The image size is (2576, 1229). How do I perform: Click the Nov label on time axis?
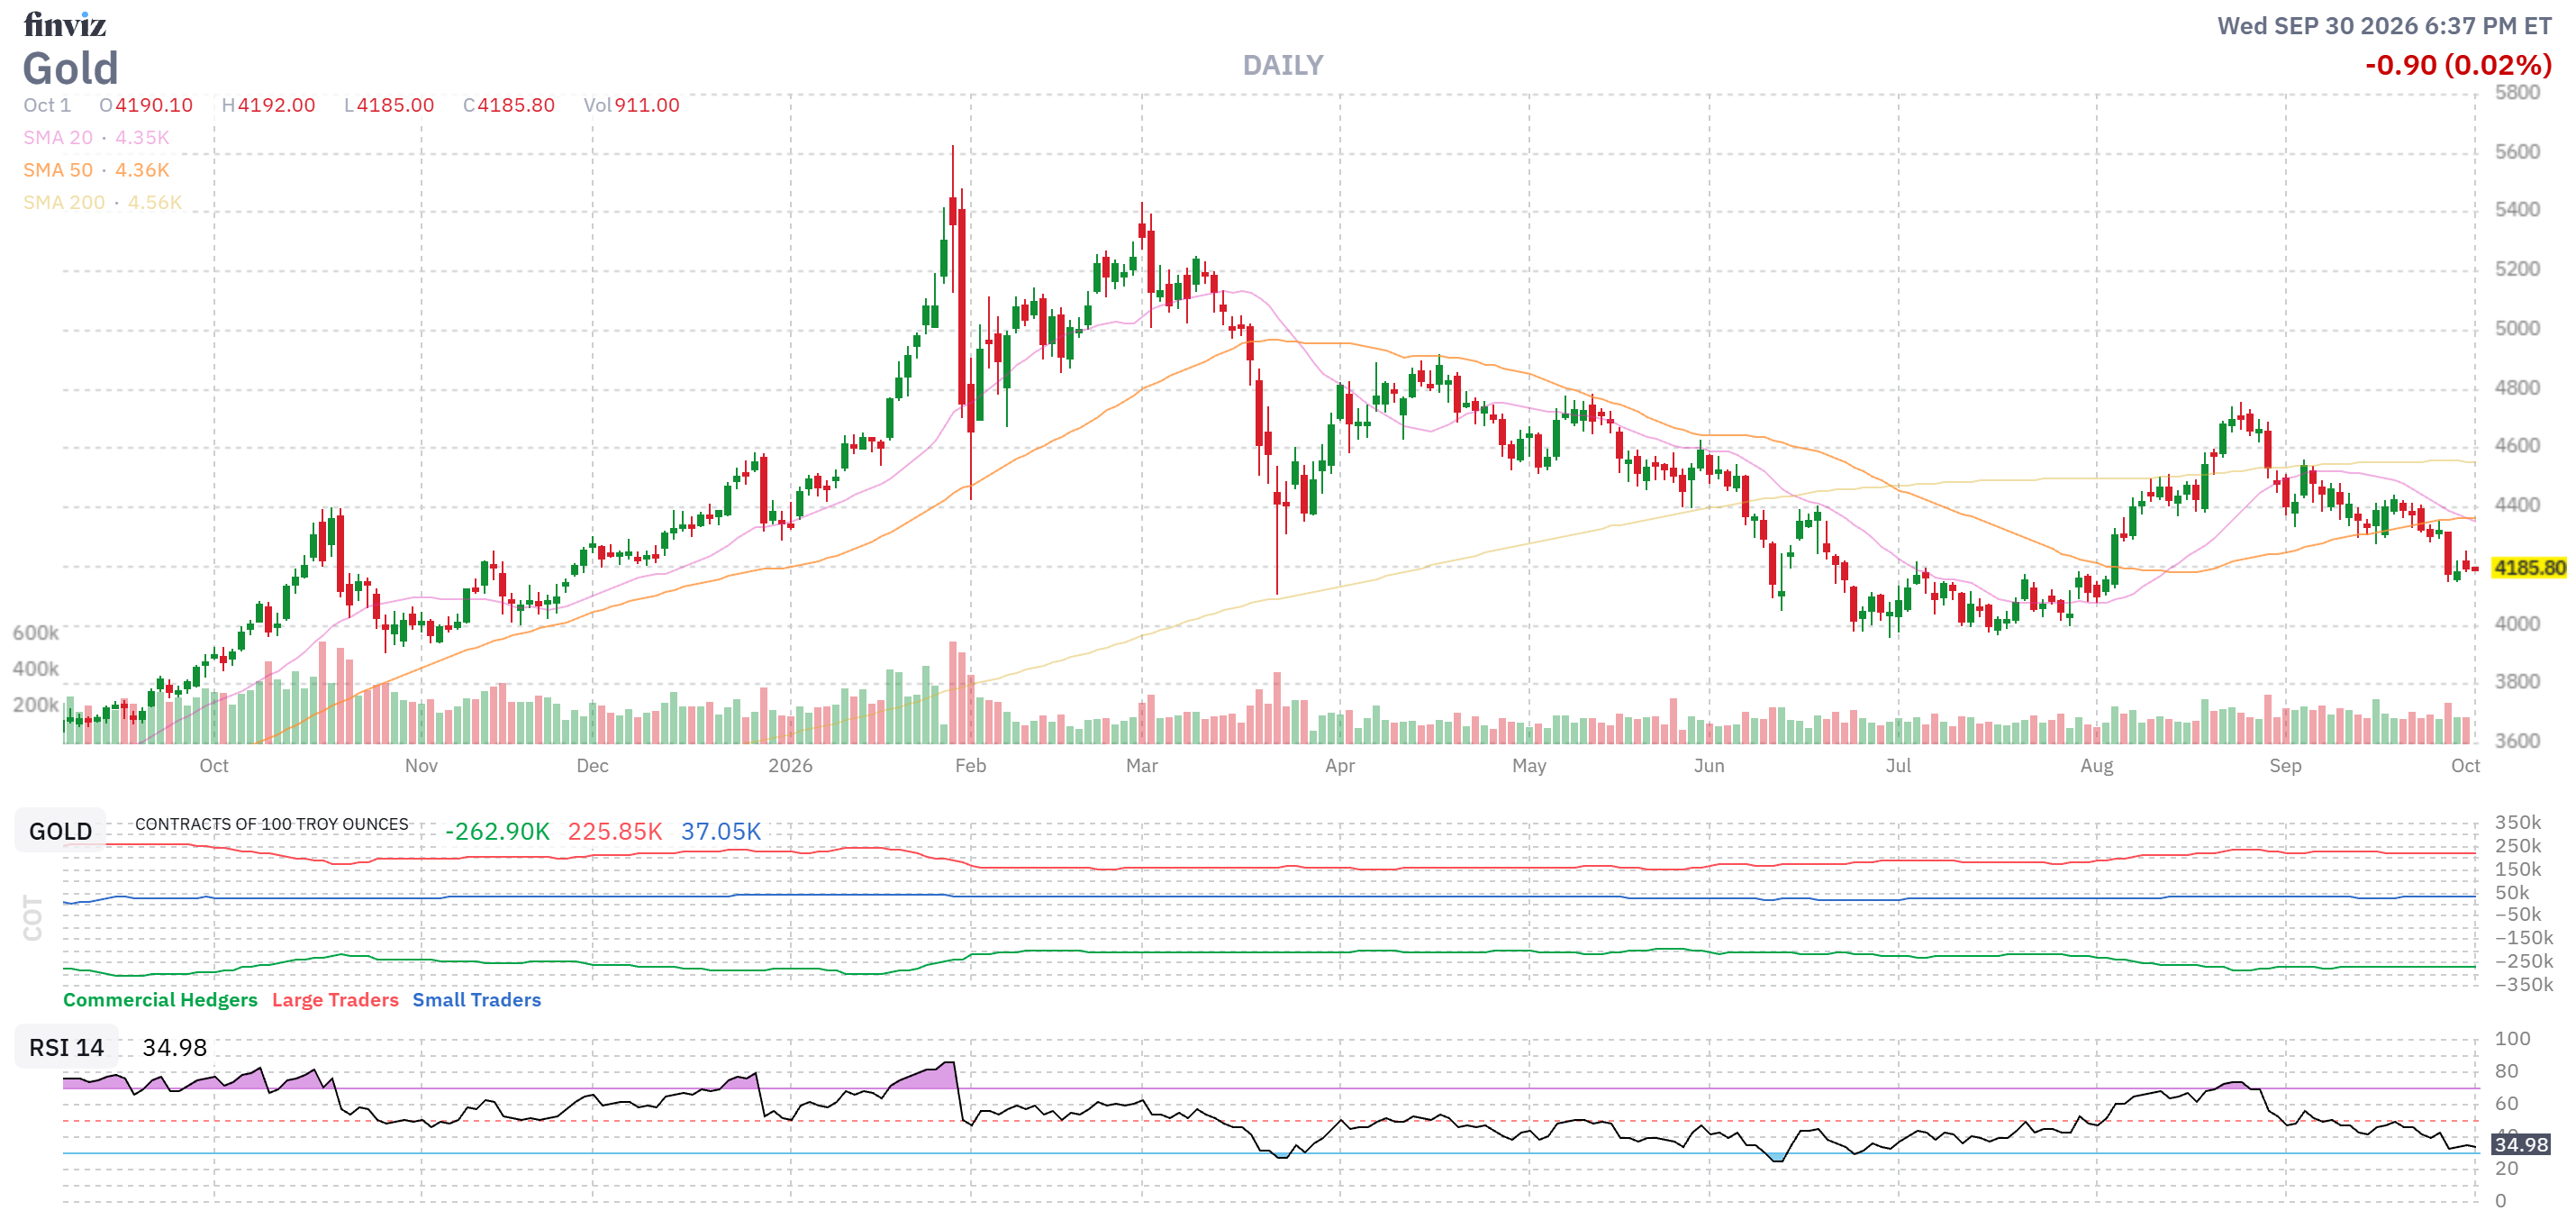(421, 765)
